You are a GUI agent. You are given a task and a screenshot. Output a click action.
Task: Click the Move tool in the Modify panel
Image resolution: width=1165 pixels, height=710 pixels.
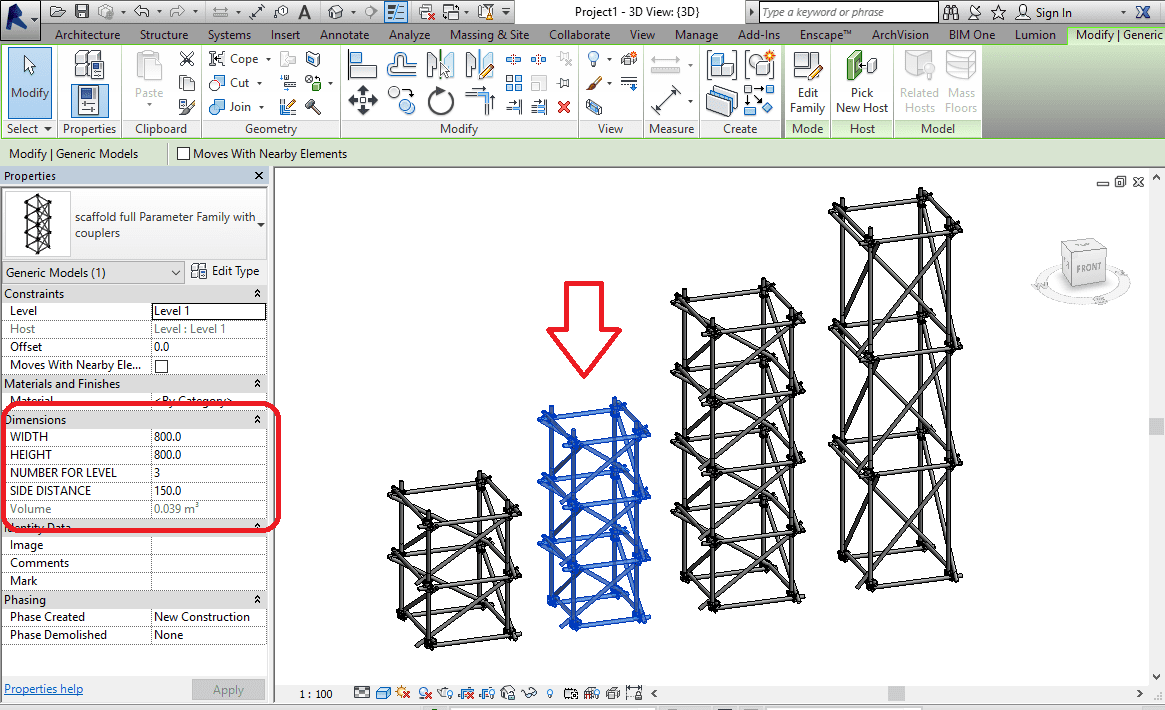pos(361,99)
